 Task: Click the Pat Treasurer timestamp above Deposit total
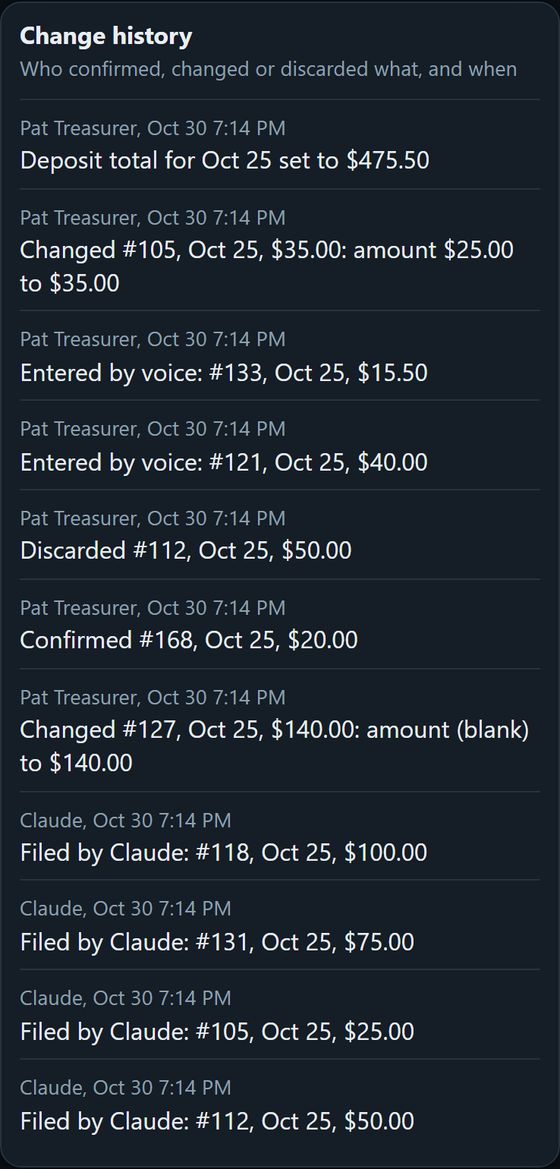(153, 128)
